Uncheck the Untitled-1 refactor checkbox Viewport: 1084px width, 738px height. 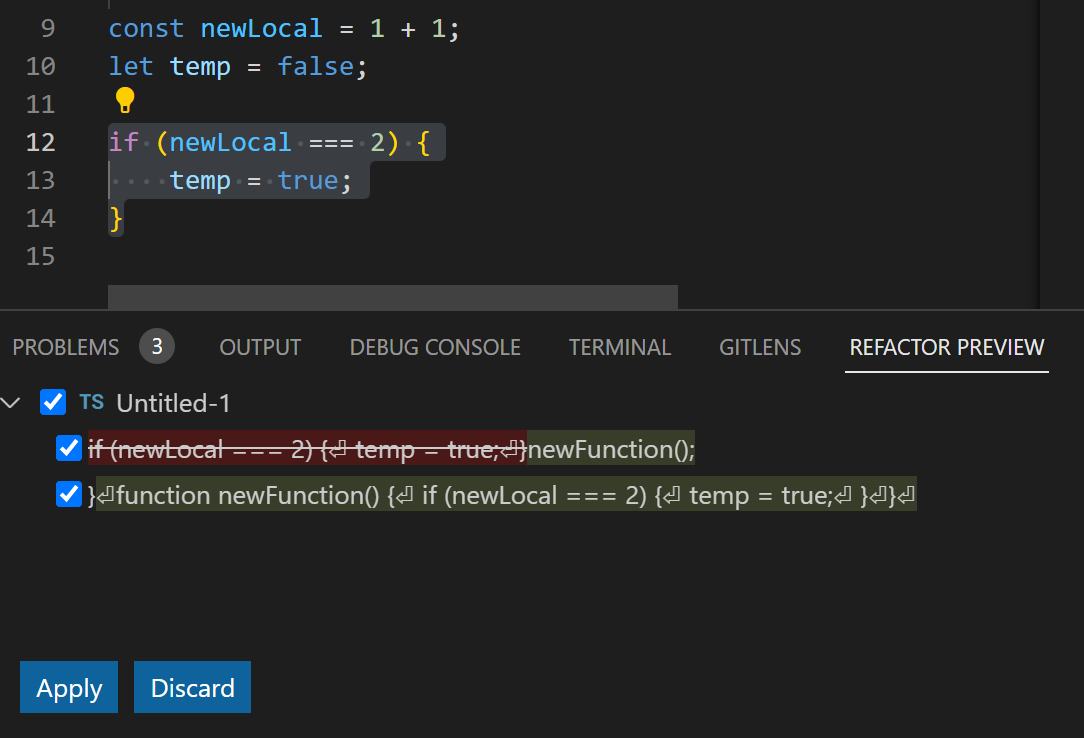[52, 402]
